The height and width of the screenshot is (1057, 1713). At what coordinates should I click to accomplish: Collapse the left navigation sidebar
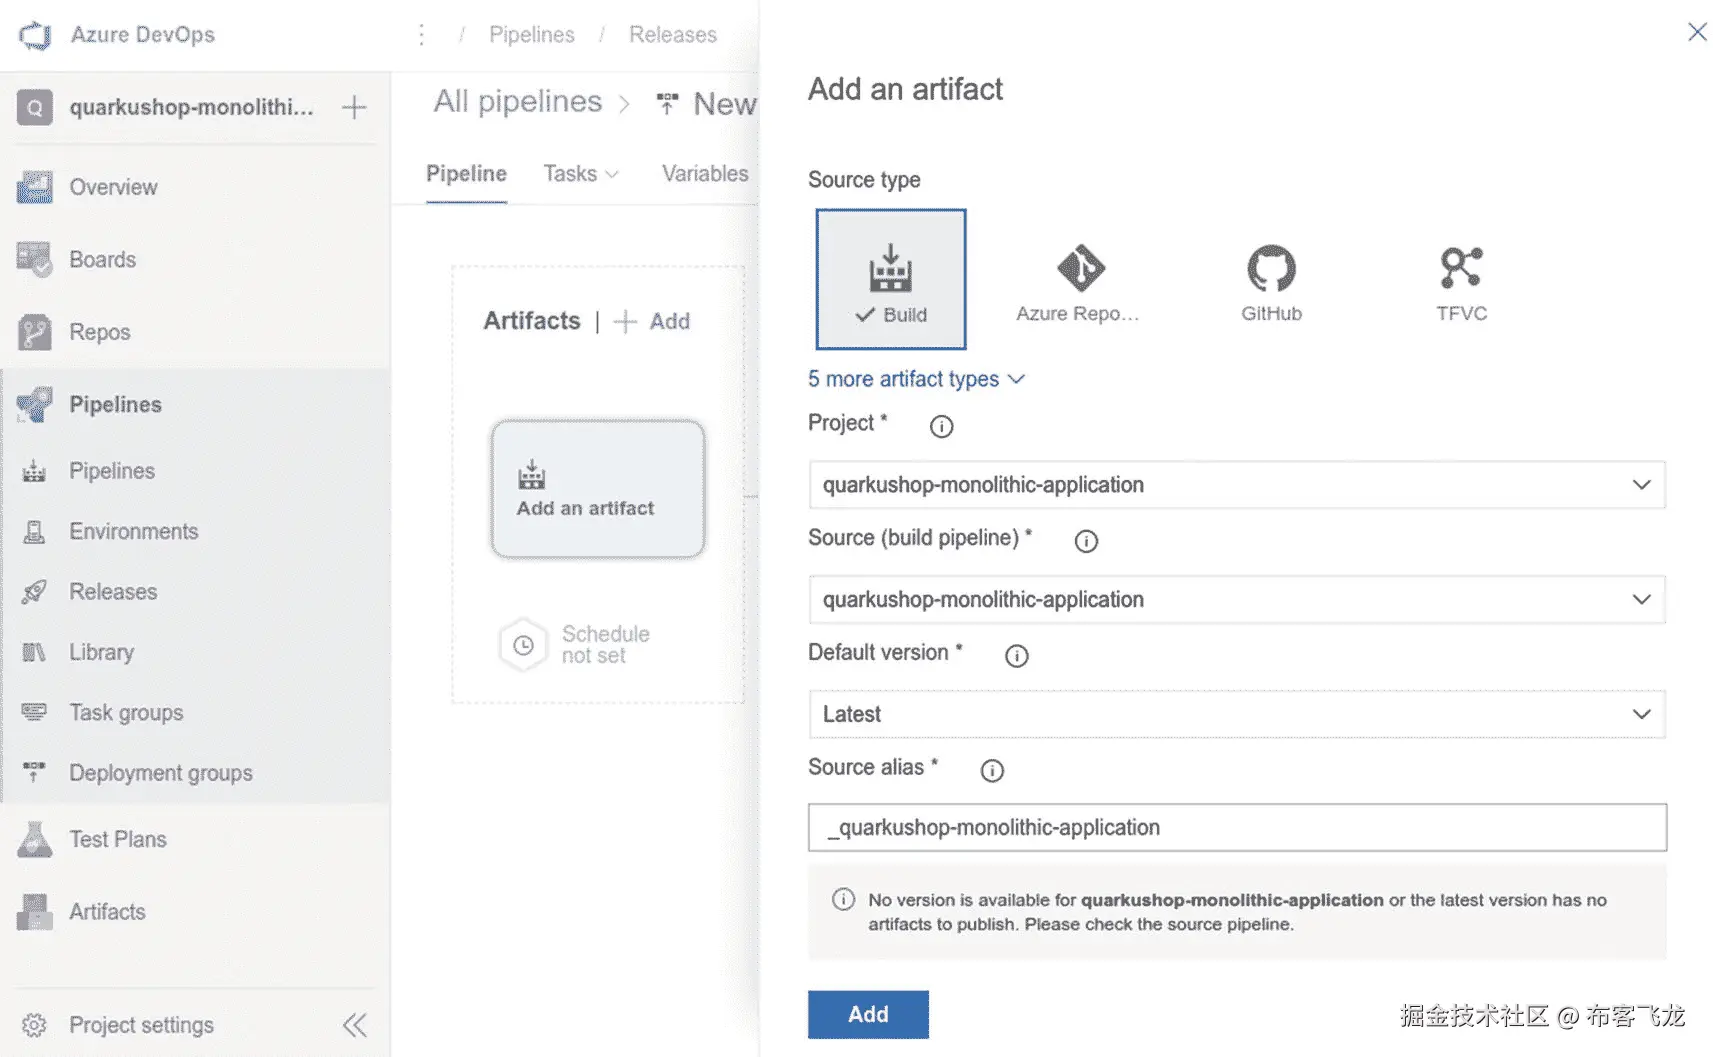pyautogui.click(x=354, y=1025)
